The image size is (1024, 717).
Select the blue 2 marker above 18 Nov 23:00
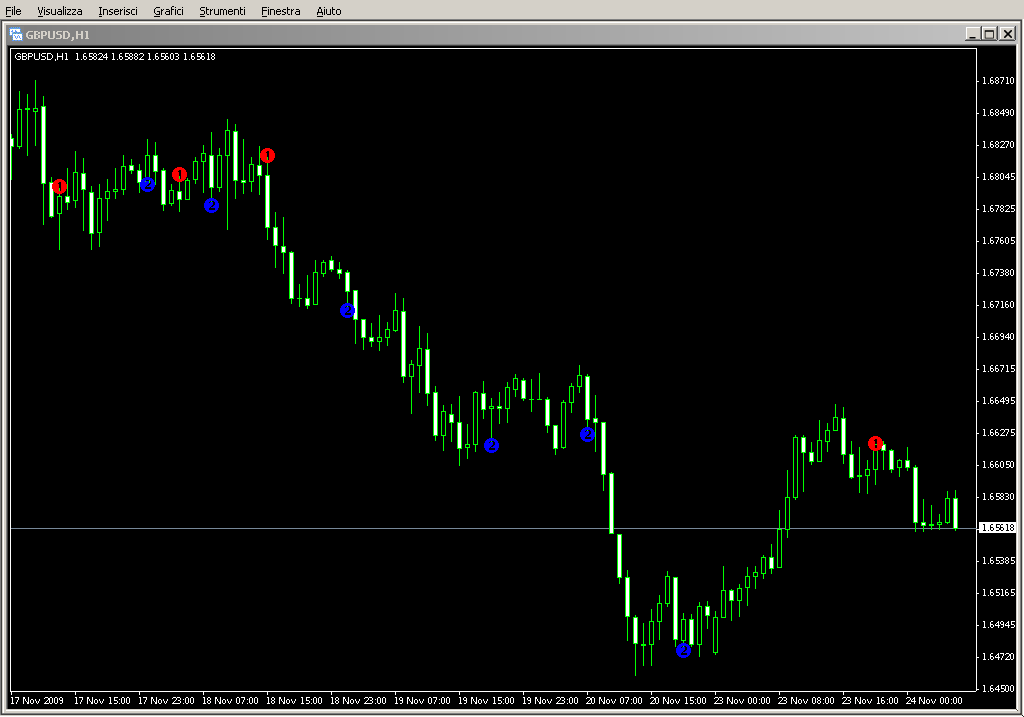point(347,311)
